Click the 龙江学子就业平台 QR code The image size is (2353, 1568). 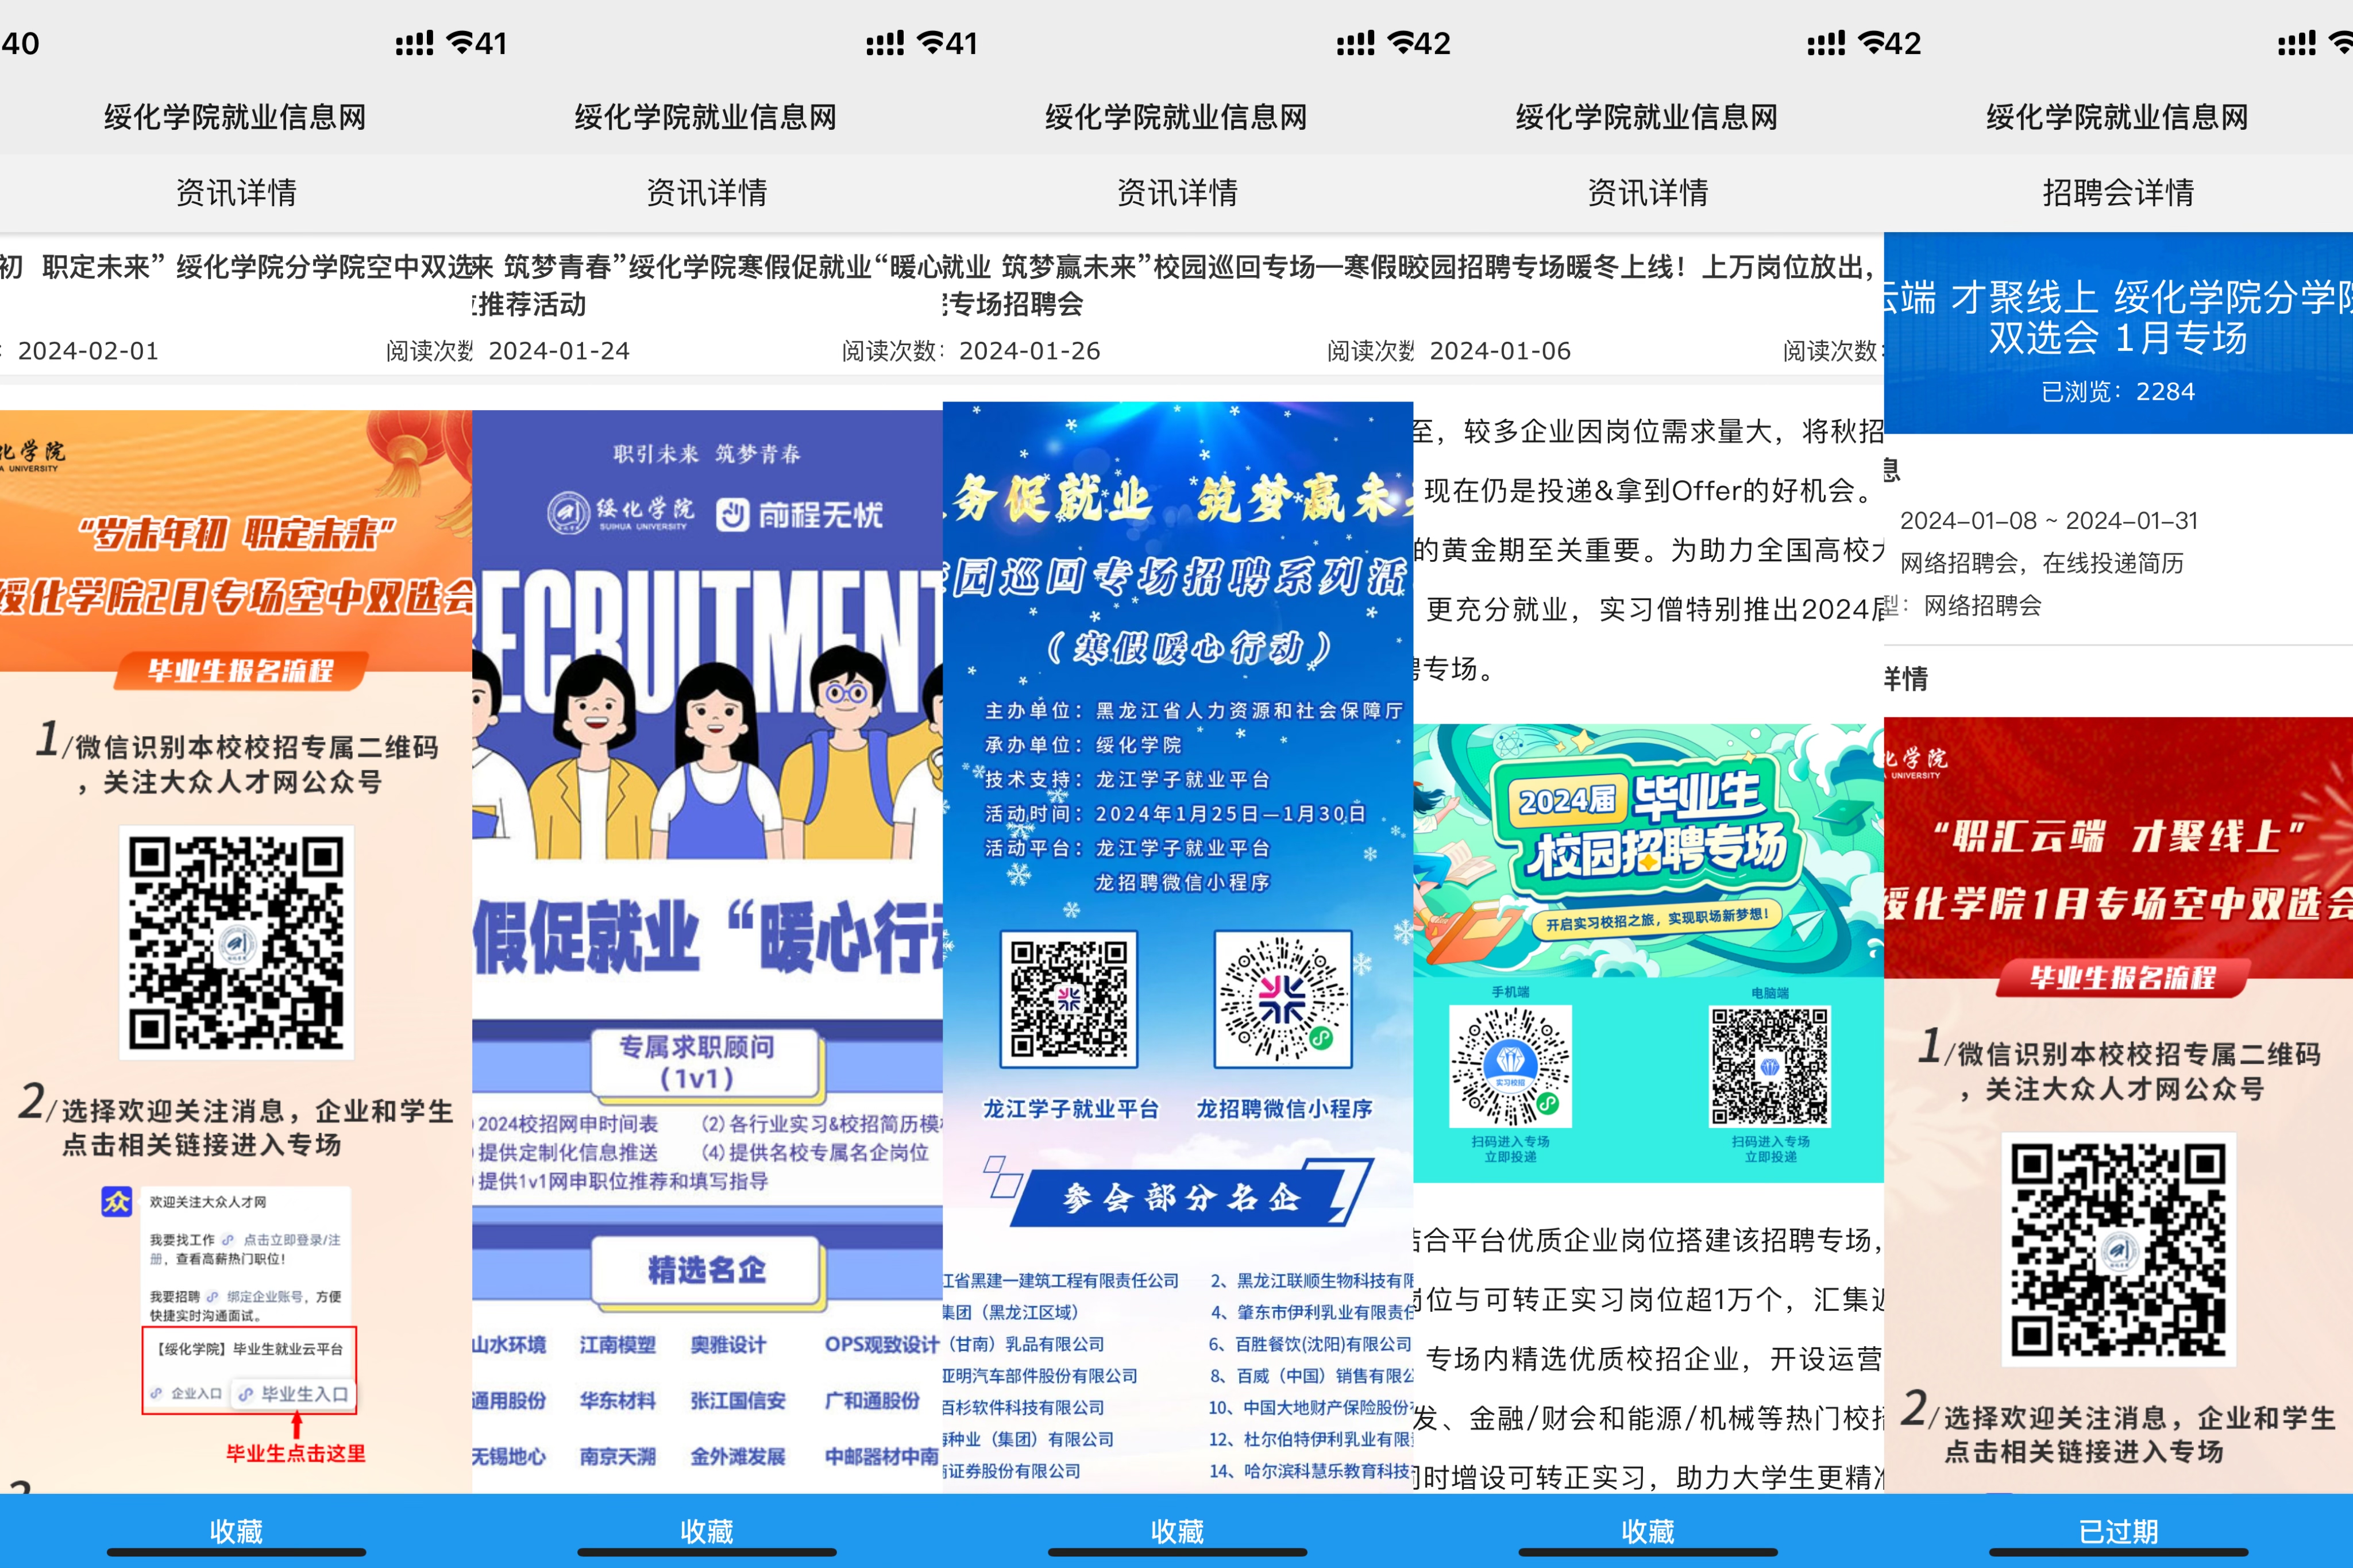coord(1069,998)
